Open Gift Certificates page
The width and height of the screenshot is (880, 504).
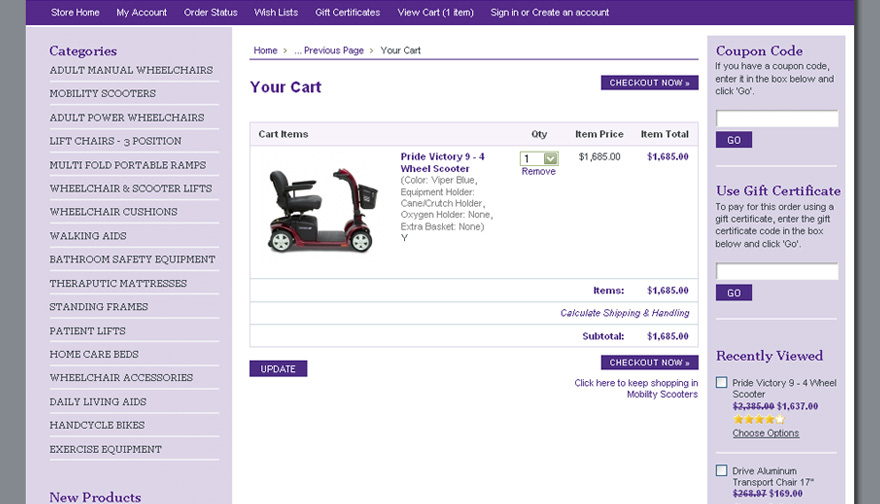click(x=347, y=12)
